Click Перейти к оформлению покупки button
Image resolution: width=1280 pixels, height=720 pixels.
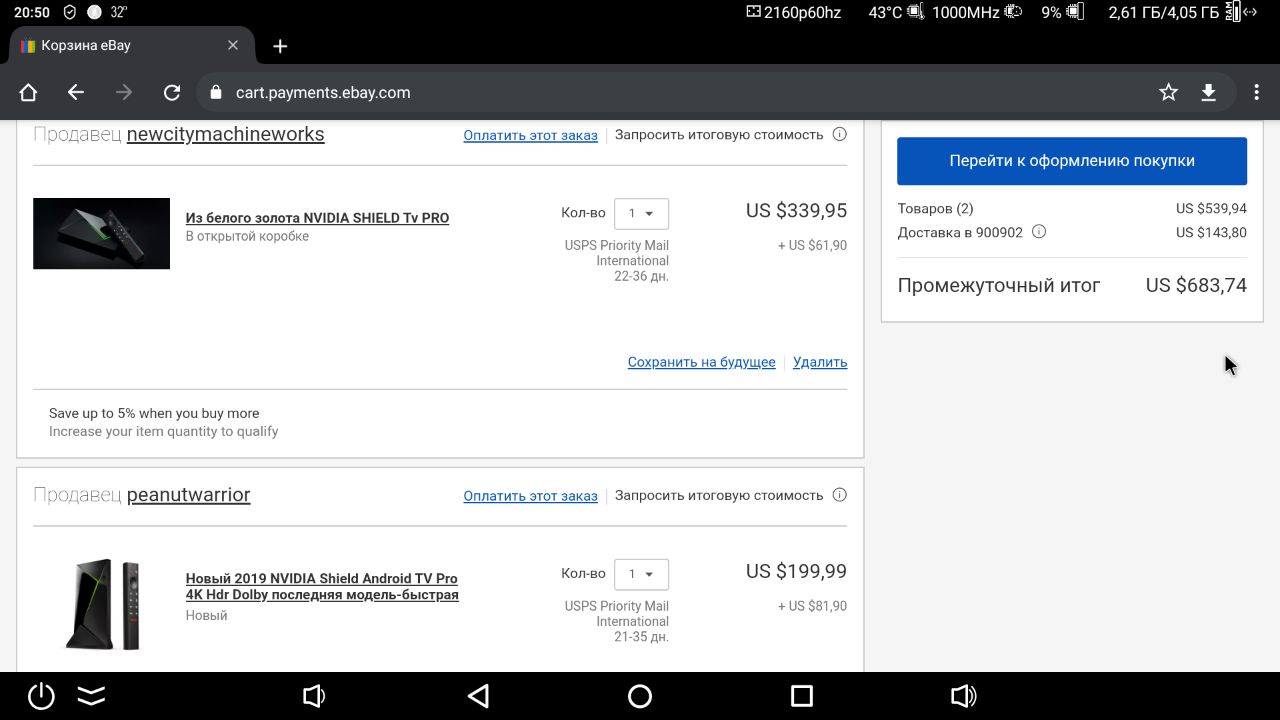coord(1072,161)
